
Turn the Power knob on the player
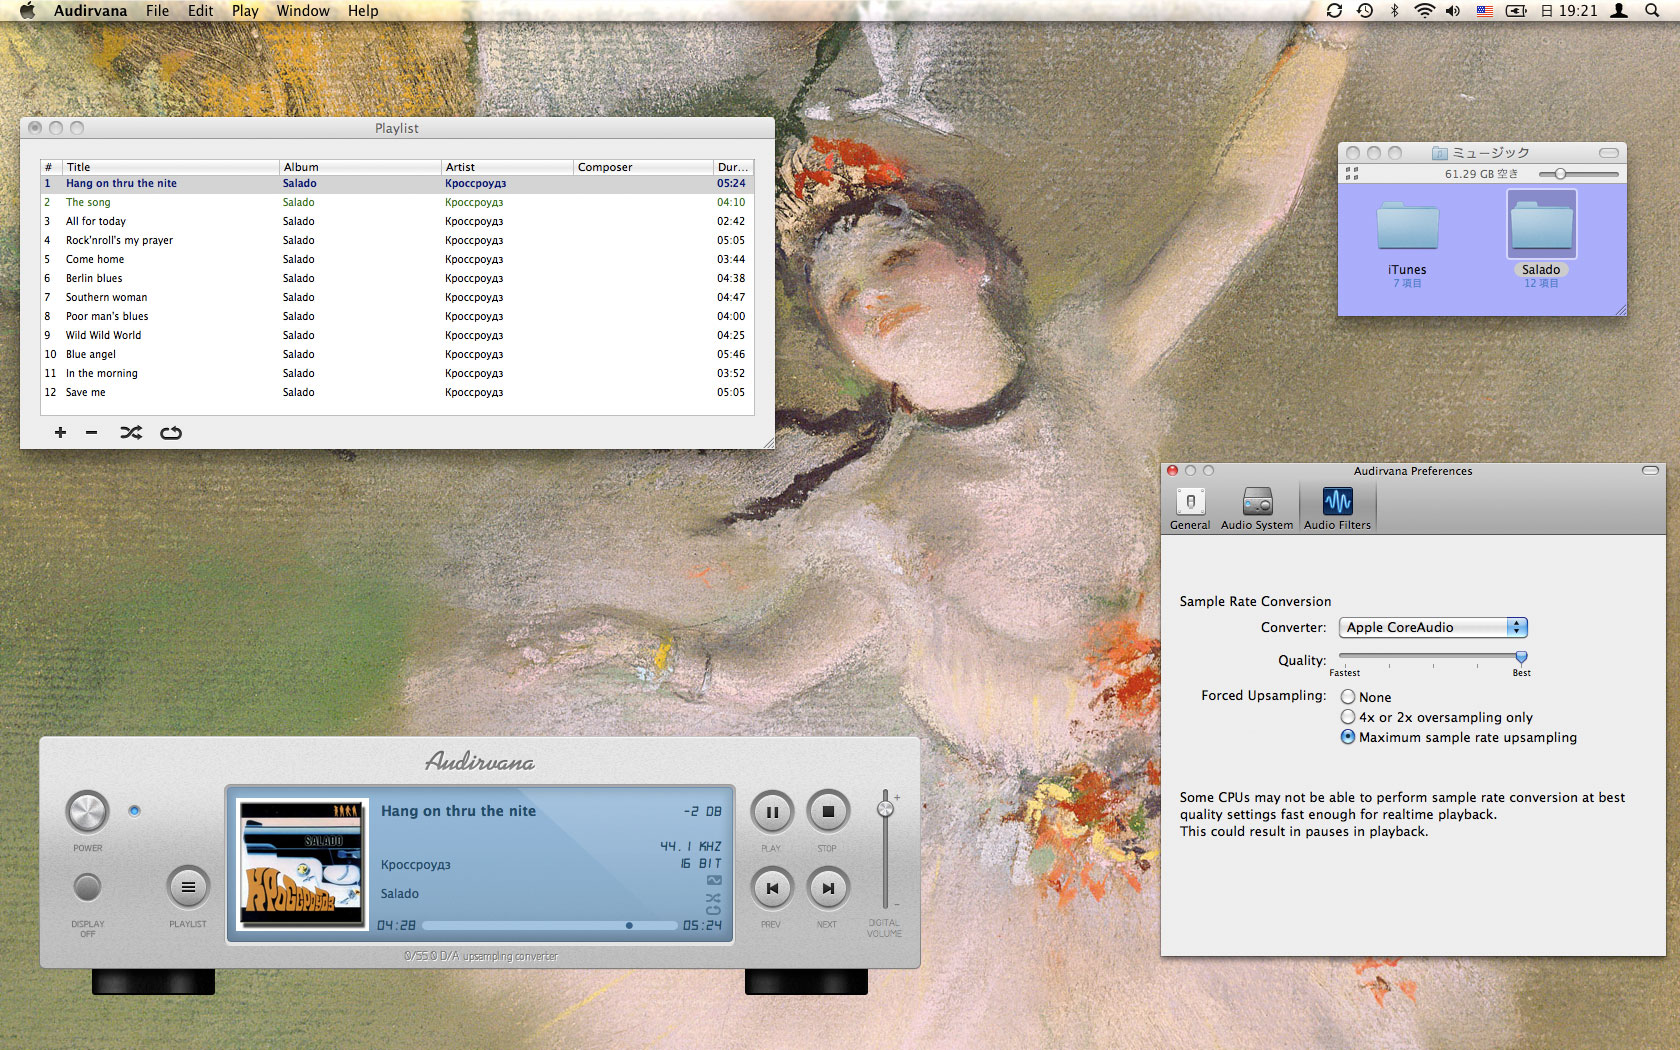pyautogui.click(x=87, y=811)
